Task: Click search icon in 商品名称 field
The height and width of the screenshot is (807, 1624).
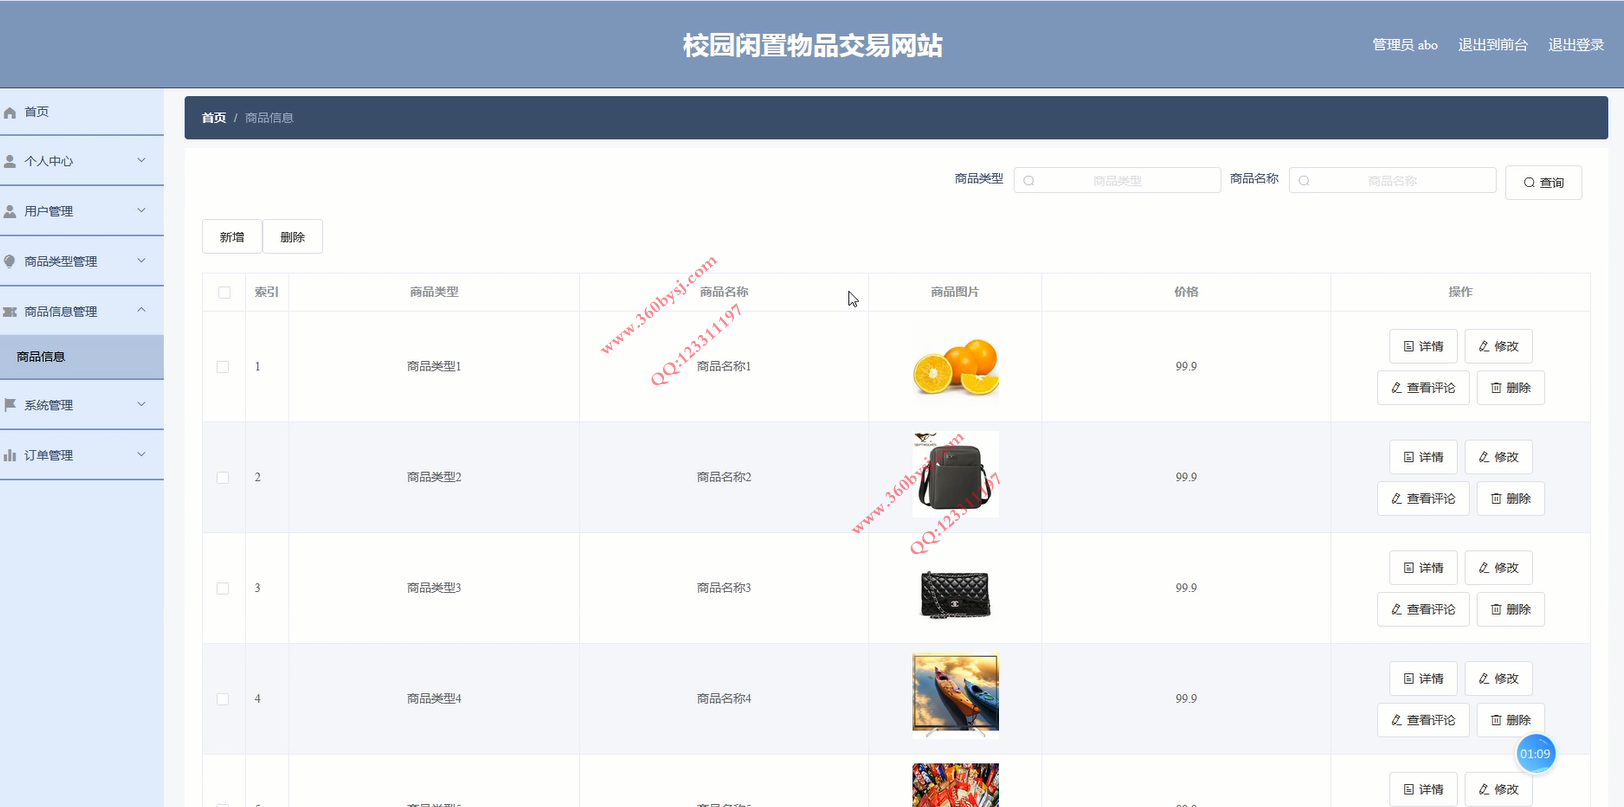Action: tap(1304, 181)
